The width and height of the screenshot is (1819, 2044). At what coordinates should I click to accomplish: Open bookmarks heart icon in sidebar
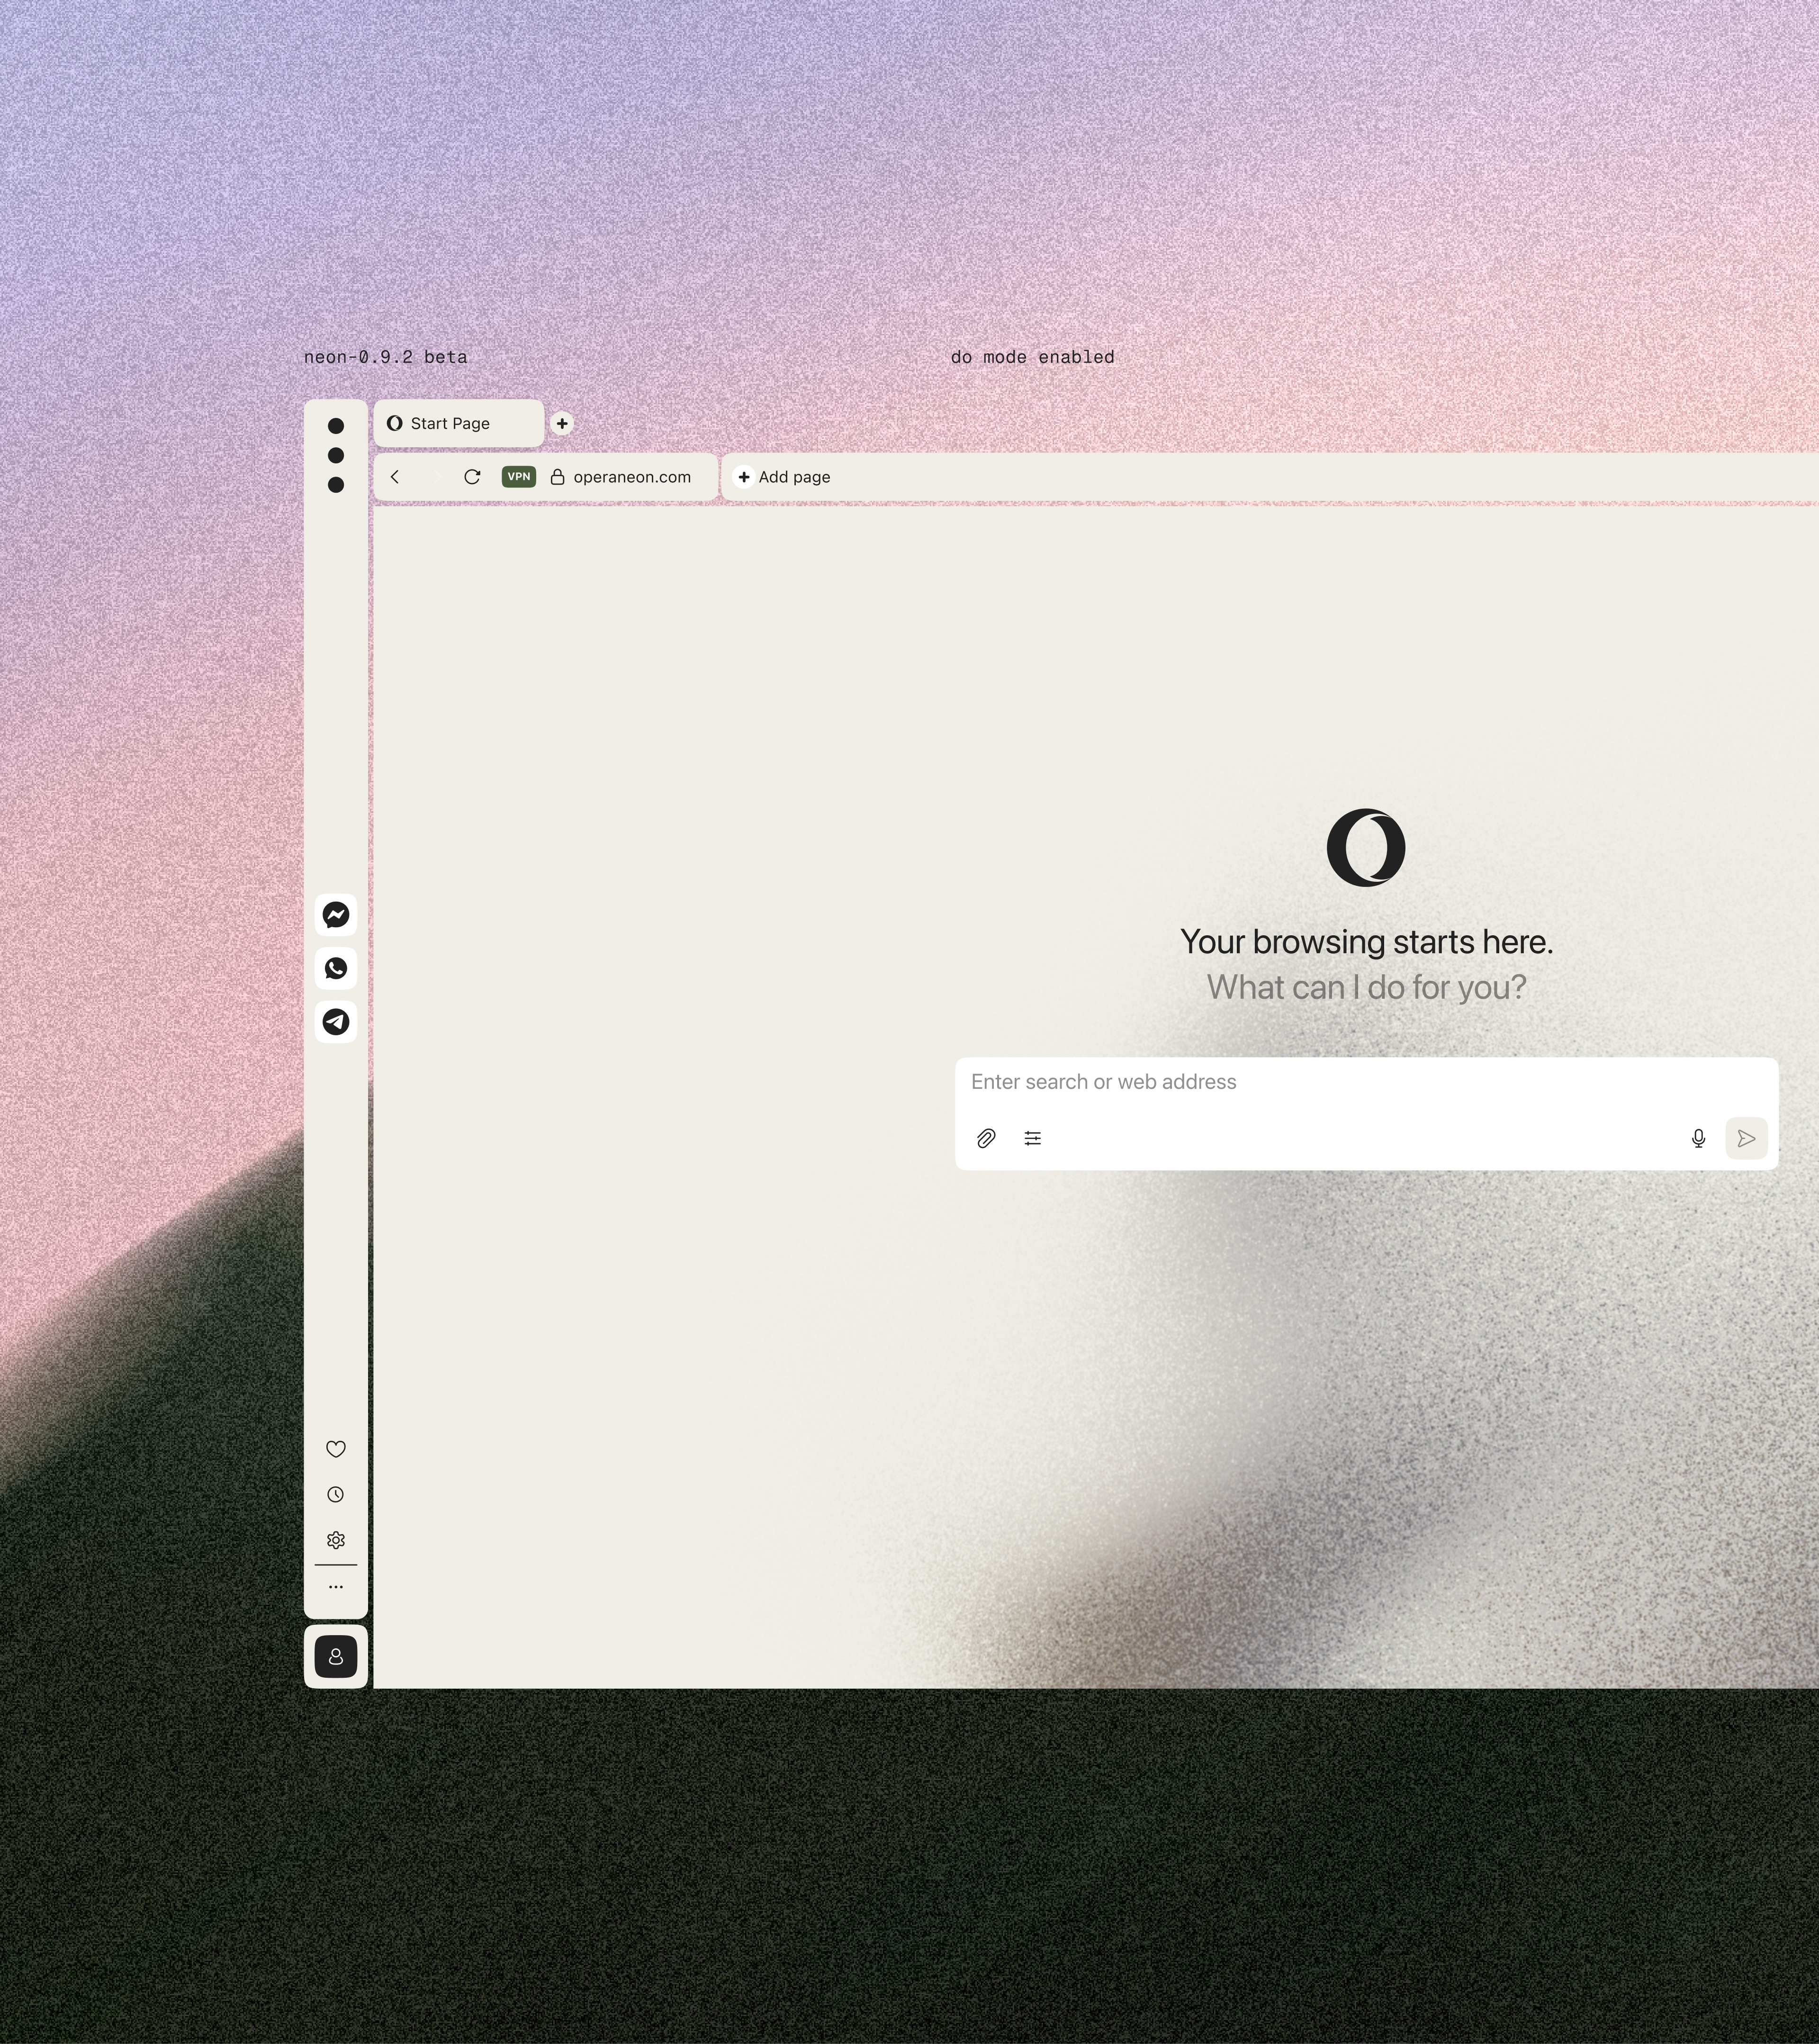pos(336,1449)
